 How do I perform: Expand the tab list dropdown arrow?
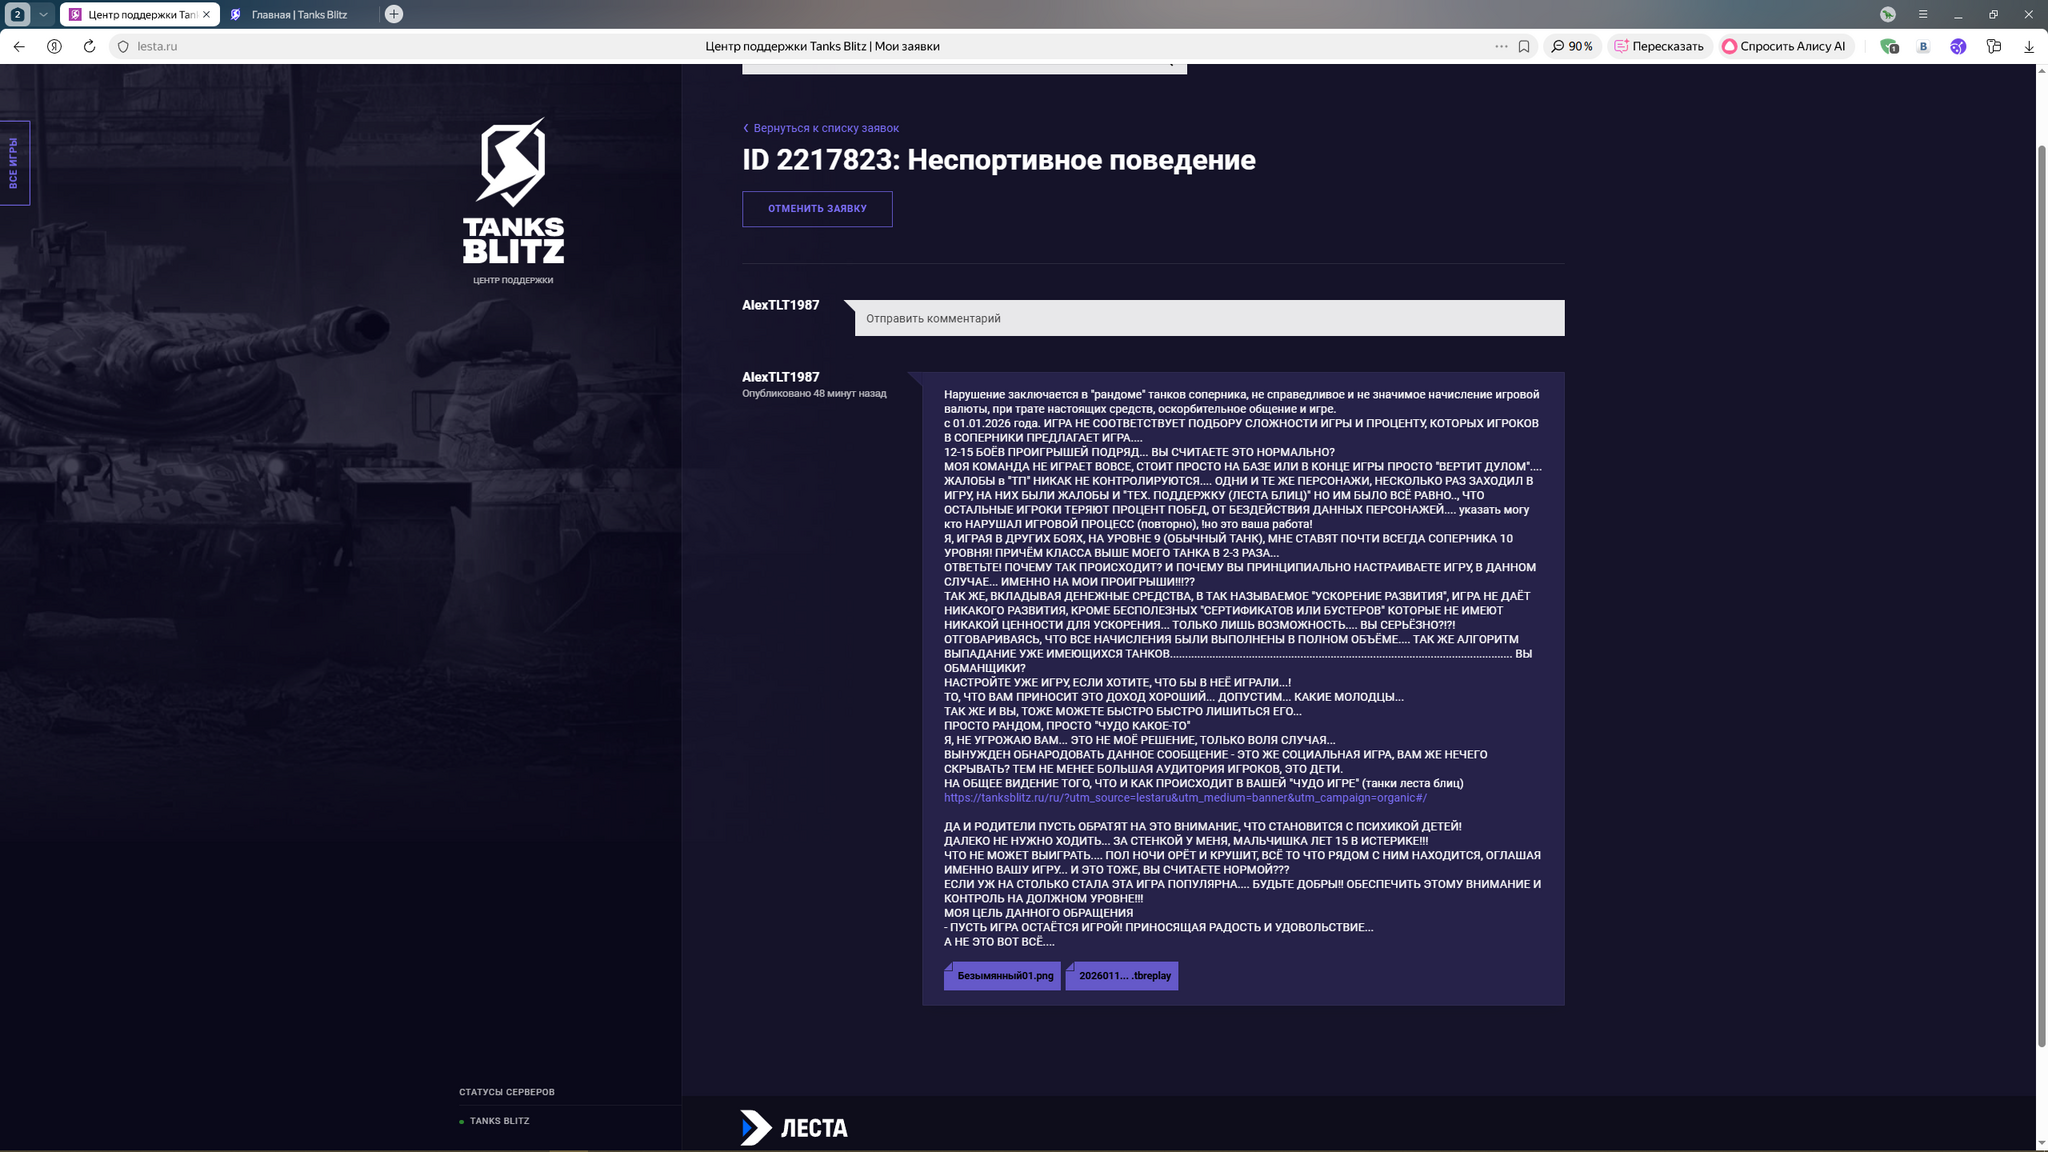coord(43,14)
